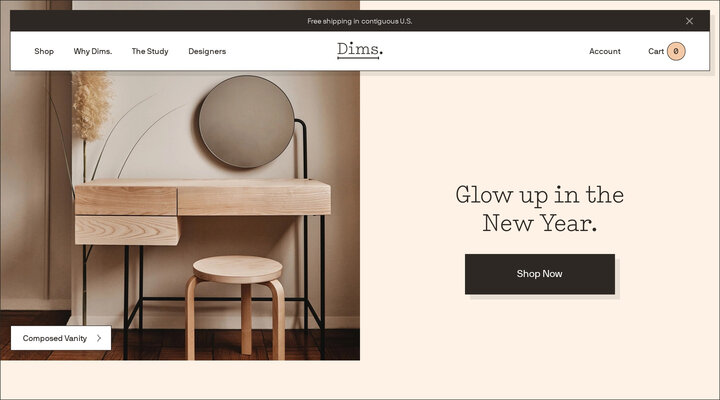Screen dimensions: 720x400
Task: Click the Shop Now button
Action: coord(540,274)
